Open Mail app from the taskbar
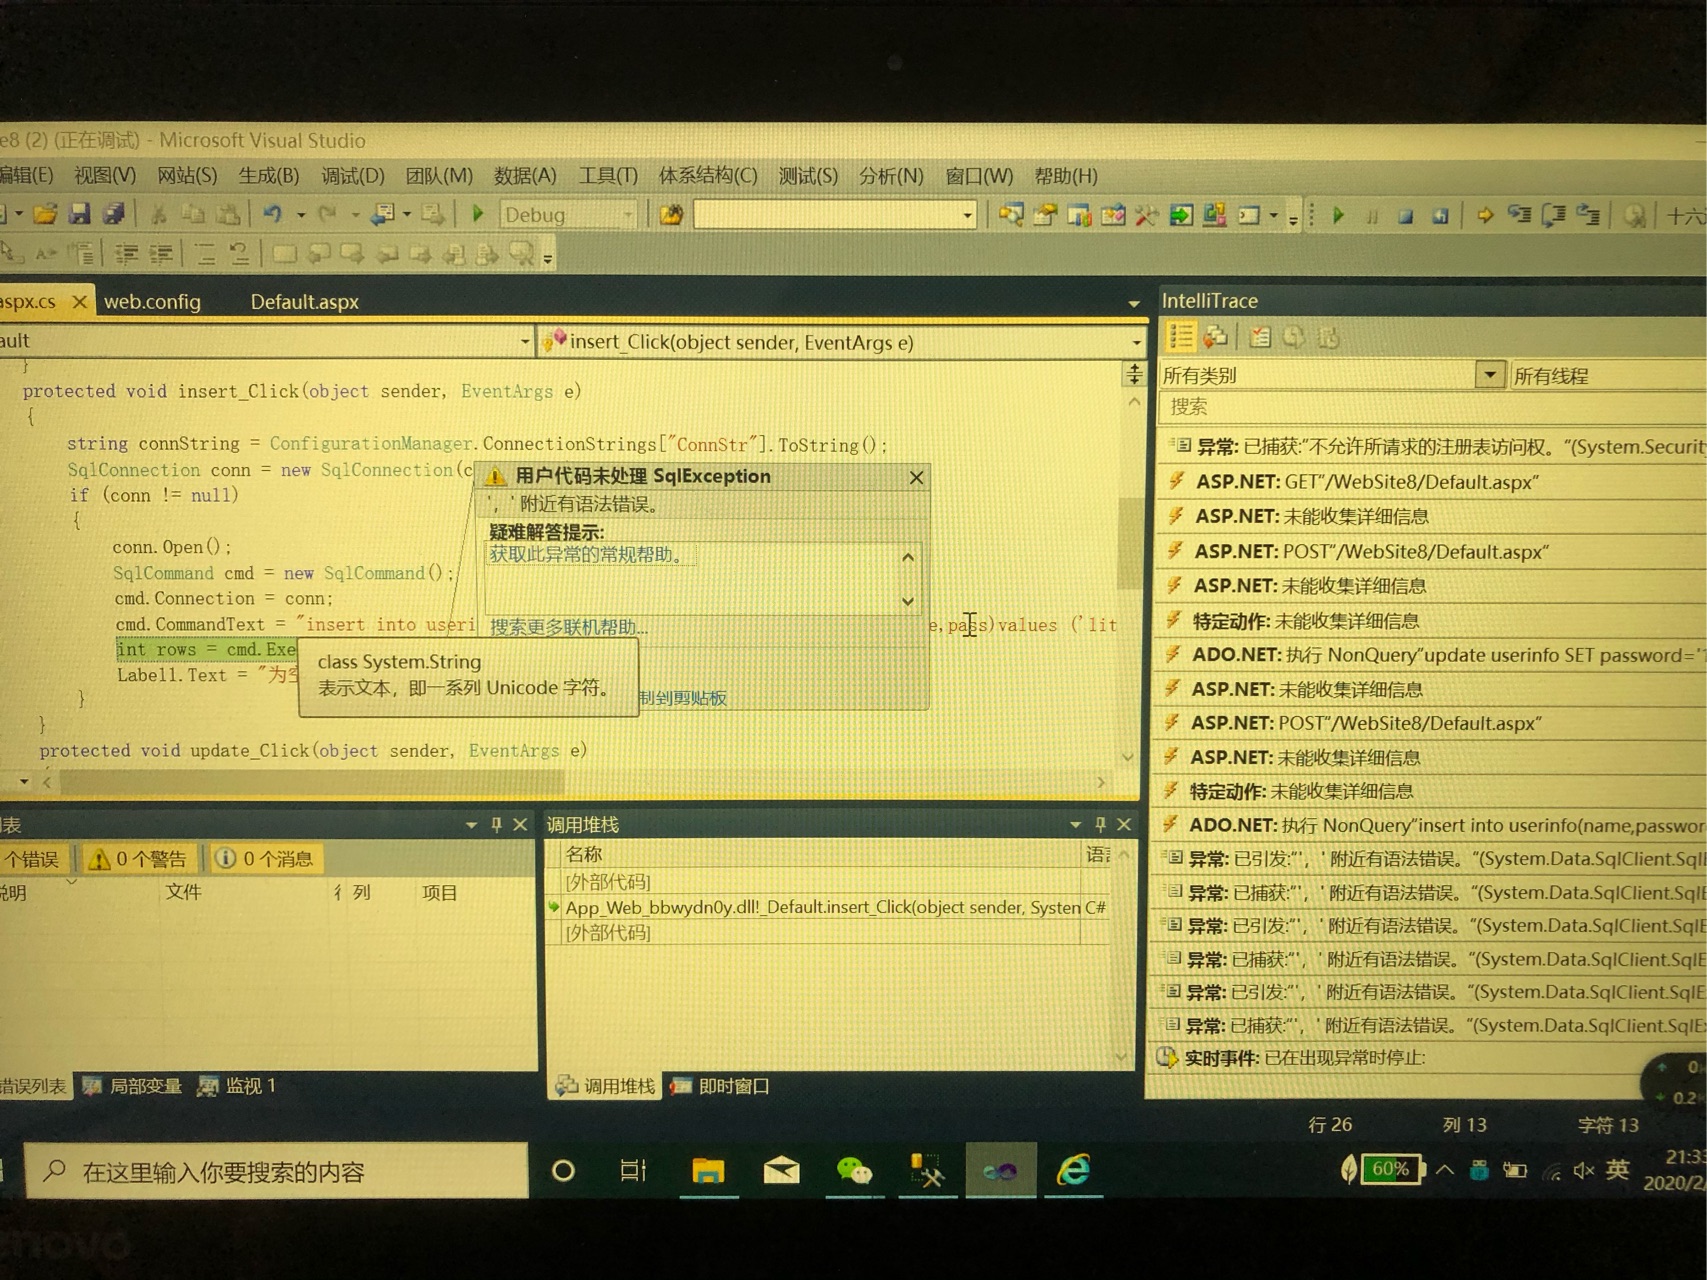Image resolution: width=1707 pixels, height=1280 pixels. click(x=781, y=1170)
